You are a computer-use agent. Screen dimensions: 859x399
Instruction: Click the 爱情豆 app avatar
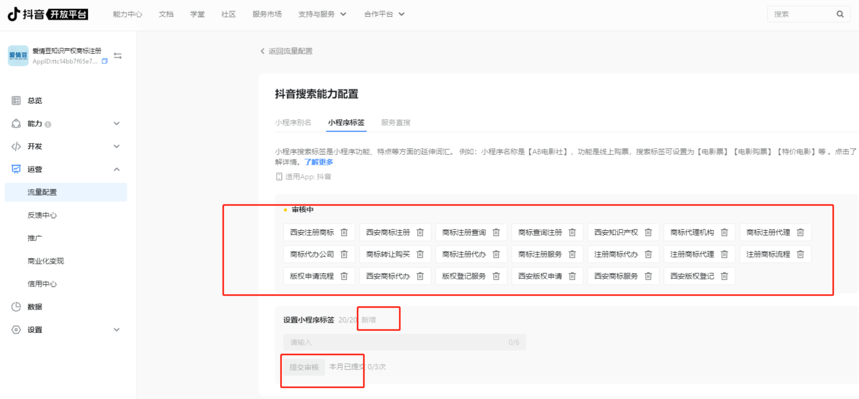(18, 55)
